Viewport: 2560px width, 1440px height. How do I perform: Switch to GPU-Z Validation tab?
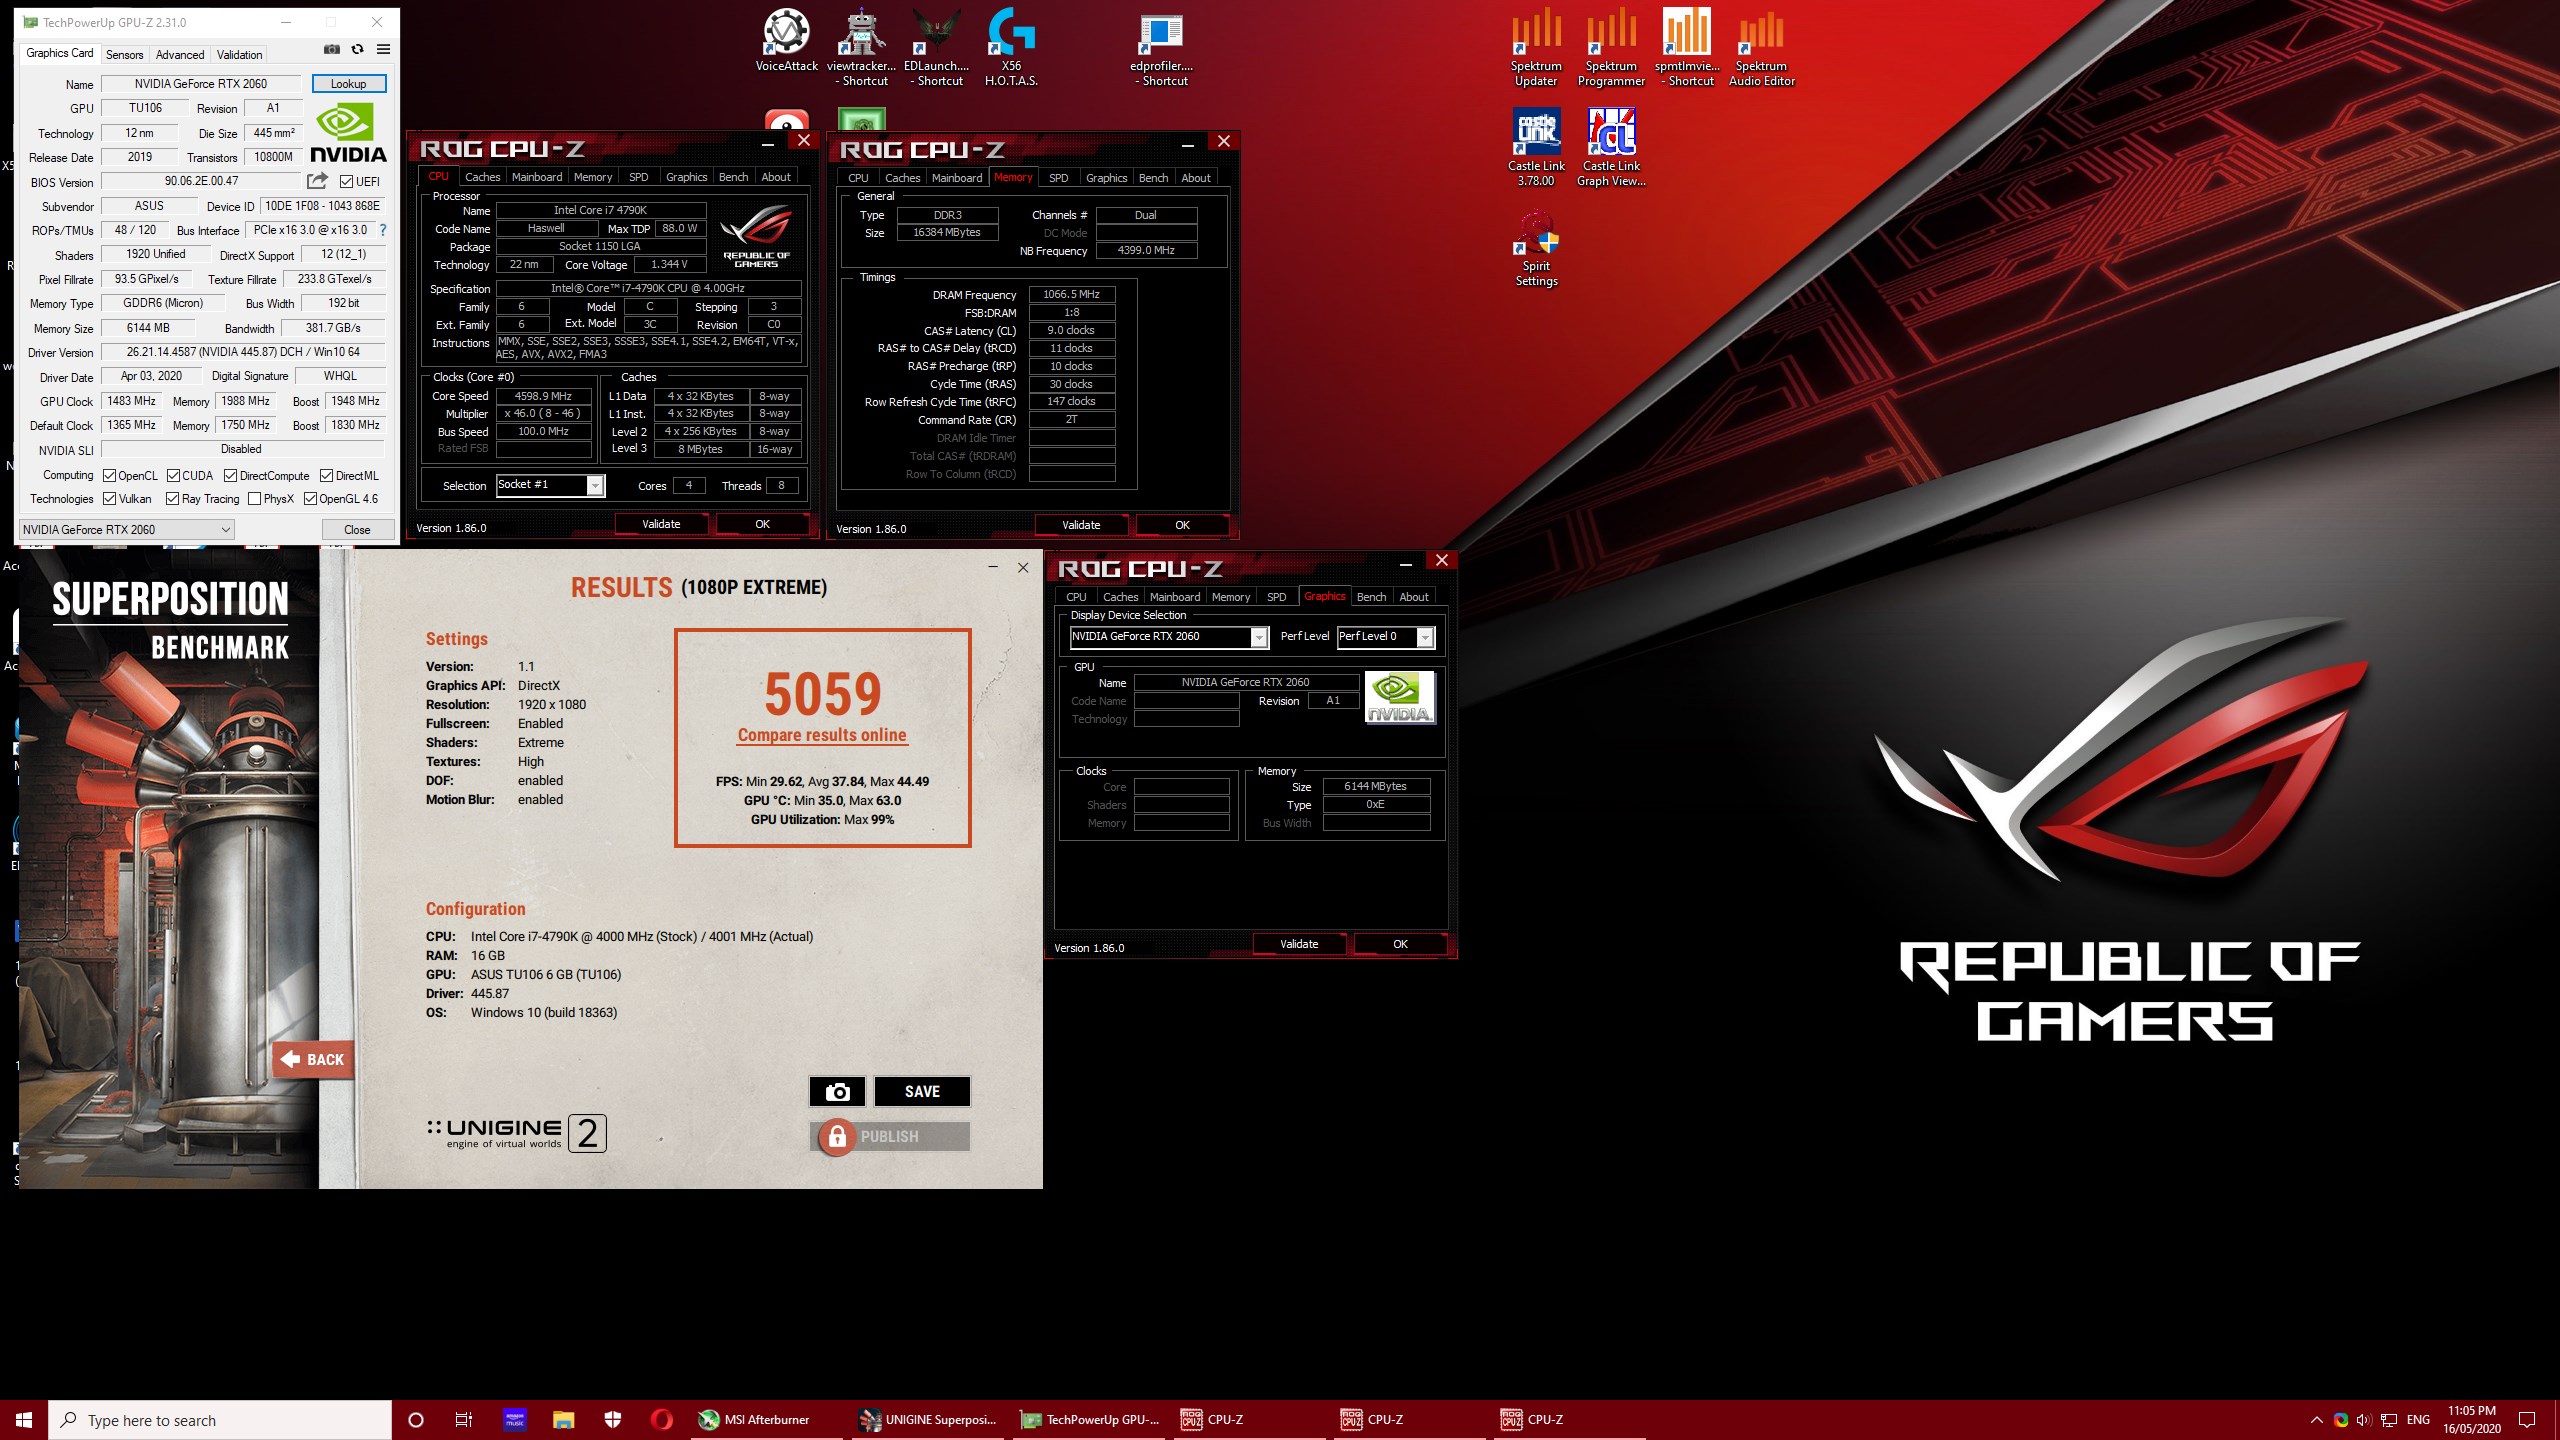tap(240, 55)
